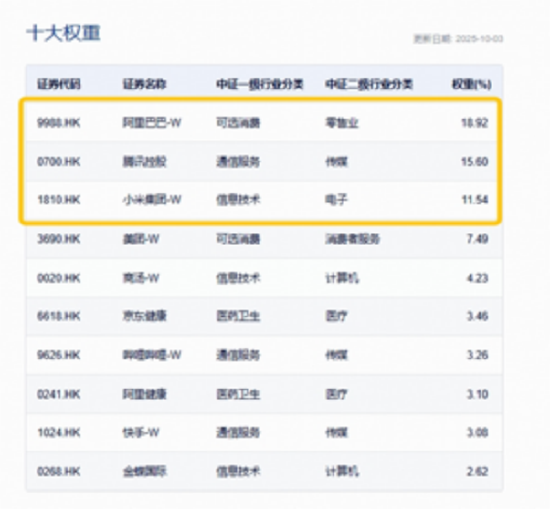Click 医疗 in the 0241.HK row
550x509 pixels.
click(x=336, y=395)
